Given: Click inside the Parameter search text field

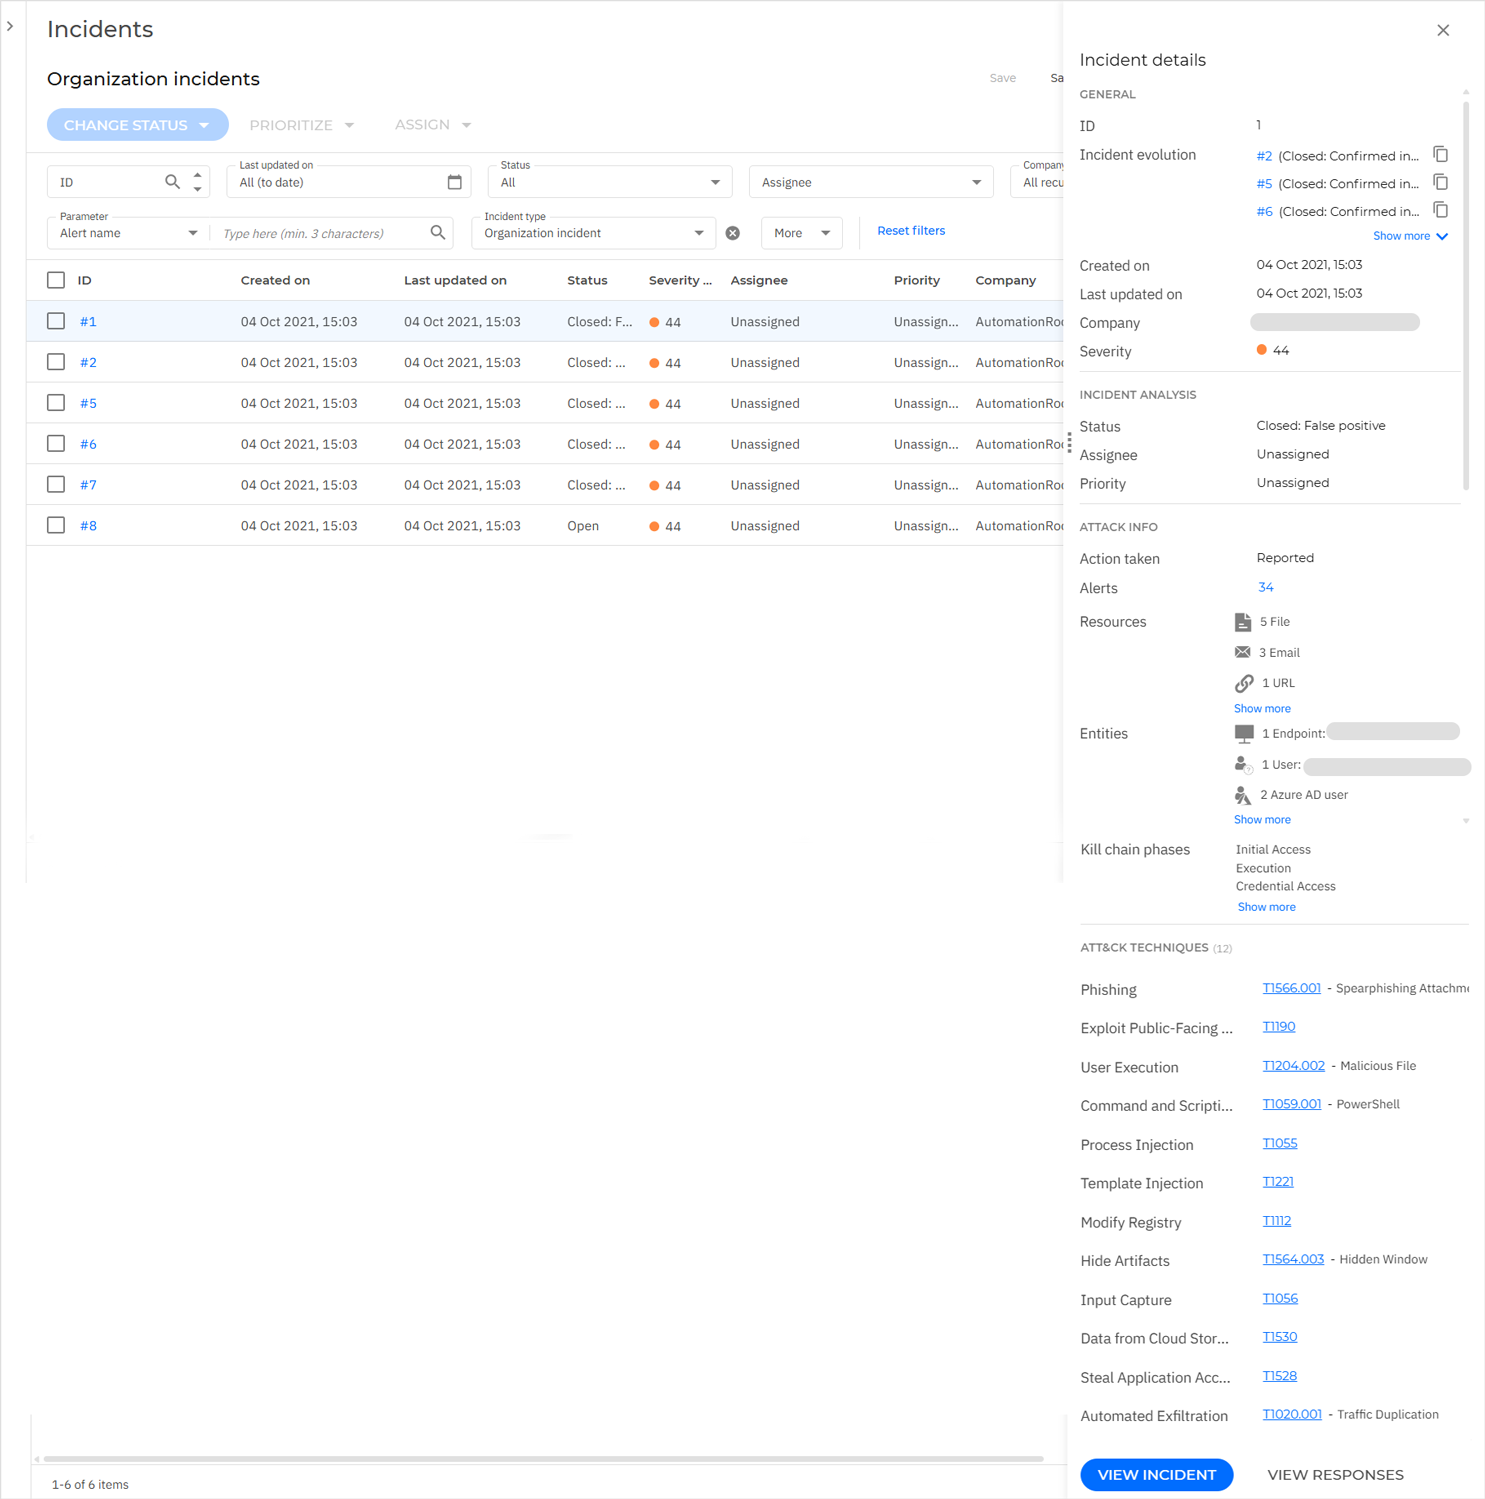Looking at the screenshot, I should tap(320, 232).
